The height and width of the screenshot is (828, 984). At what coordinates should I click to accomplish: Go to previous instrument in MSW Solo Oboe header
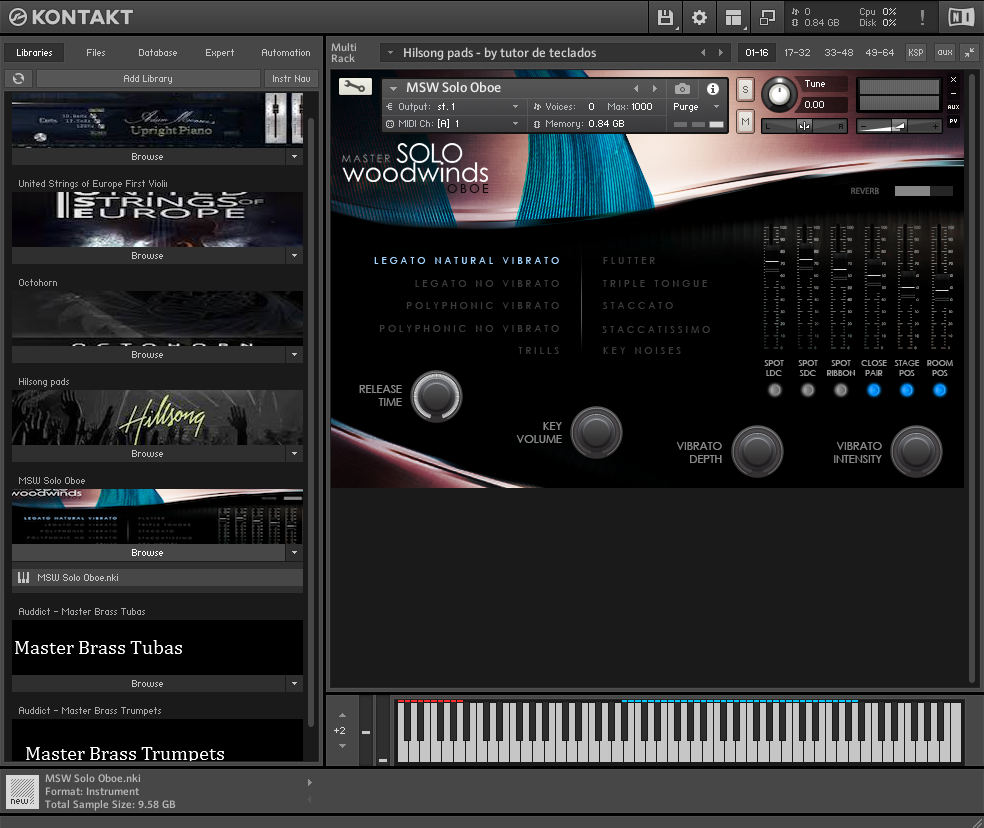coord(636,89)
